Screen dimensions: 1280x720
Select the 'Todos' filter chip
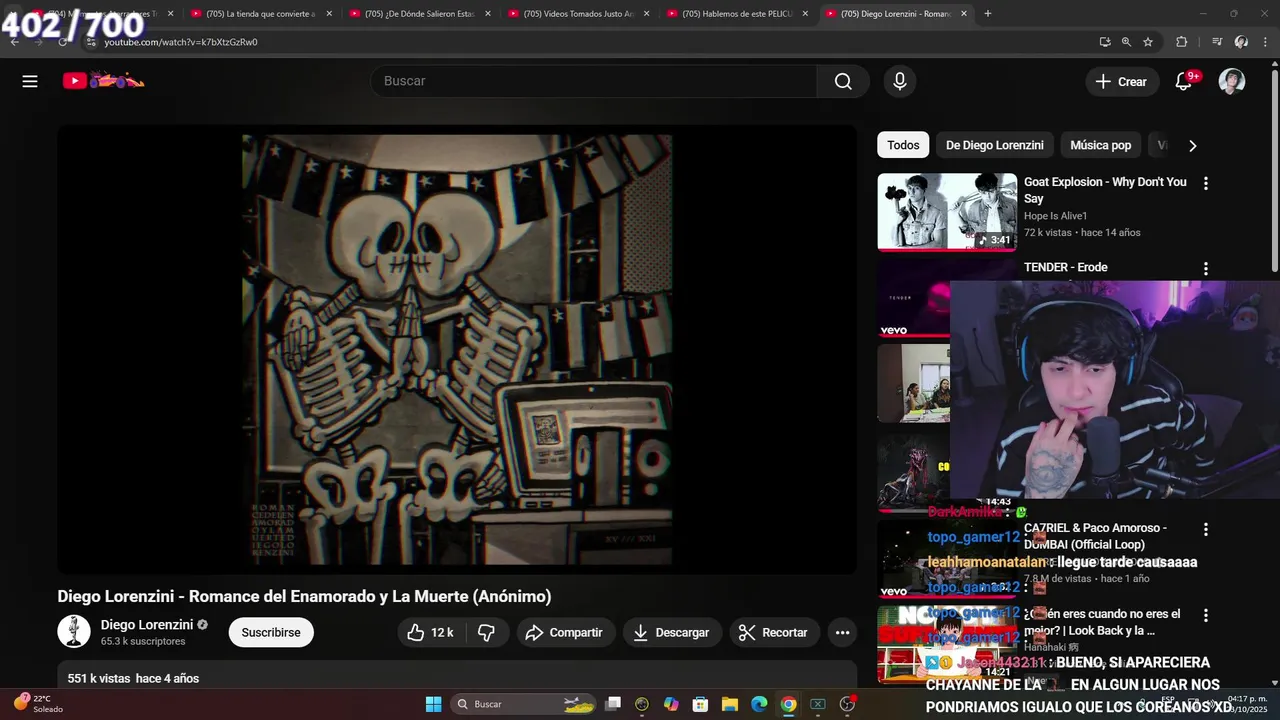pos(903,145)
